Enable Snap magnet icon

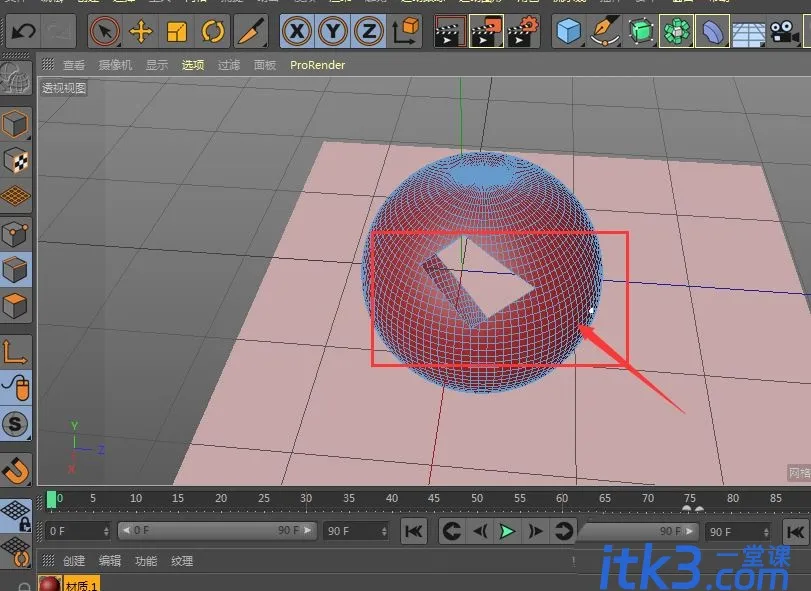pyautogui.click(x=16, y=470)
